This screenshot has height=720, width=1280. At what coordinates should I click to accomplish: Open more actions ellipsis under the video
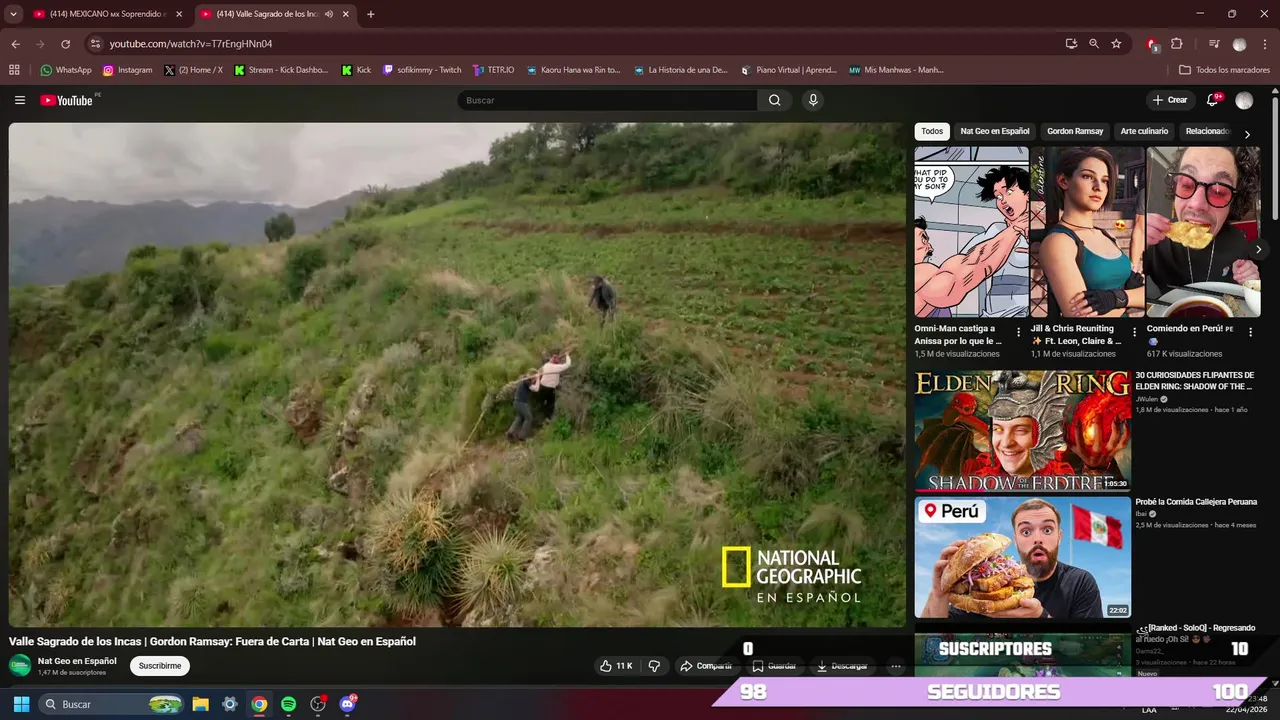click(896, 666)
